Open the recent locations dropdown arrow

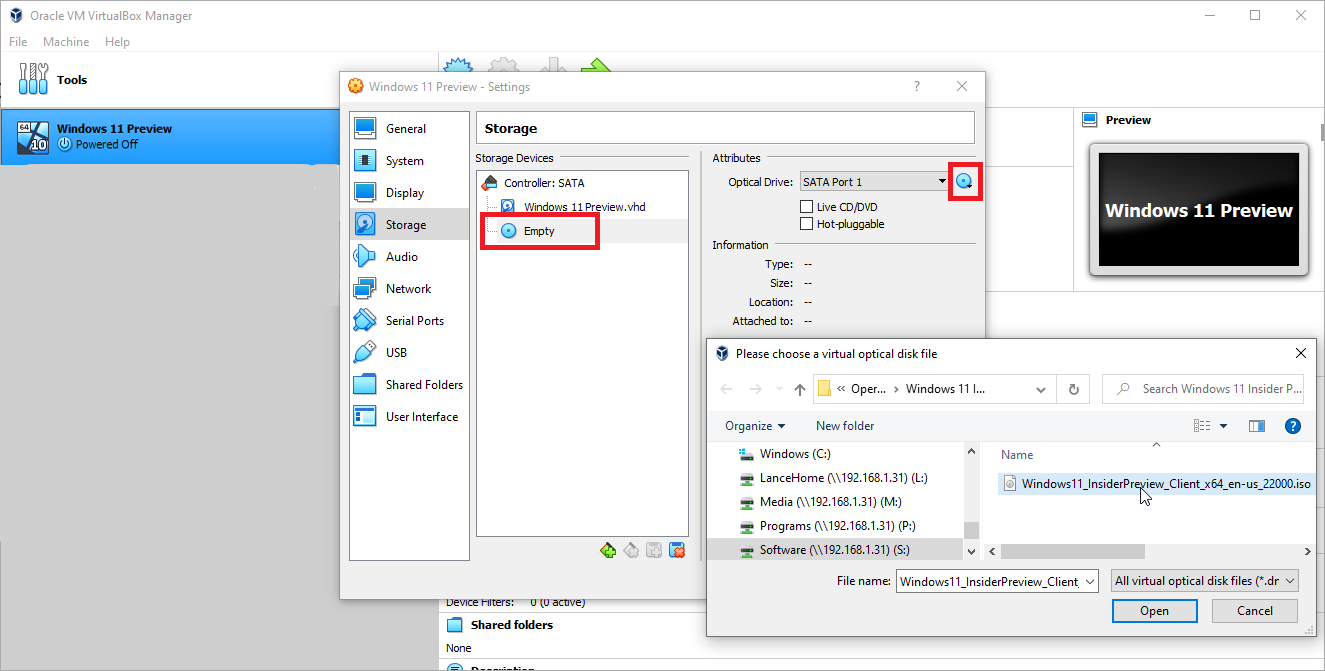point(779,390)
